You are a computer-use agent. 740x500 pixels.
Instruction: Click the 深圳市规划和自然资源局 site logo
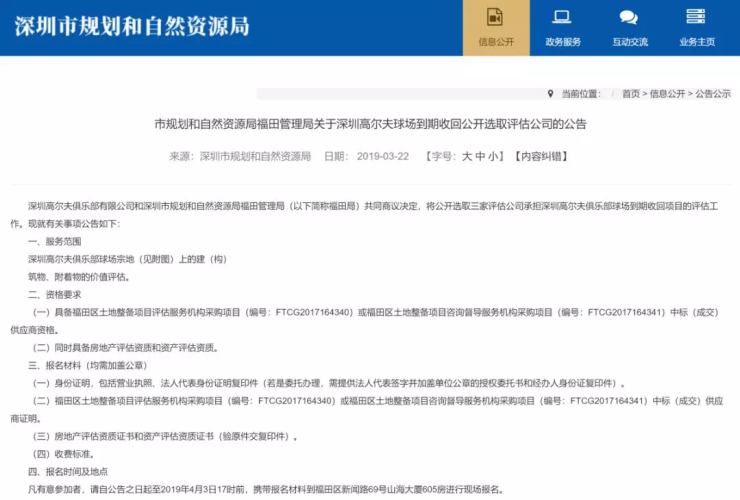[132, 25]
